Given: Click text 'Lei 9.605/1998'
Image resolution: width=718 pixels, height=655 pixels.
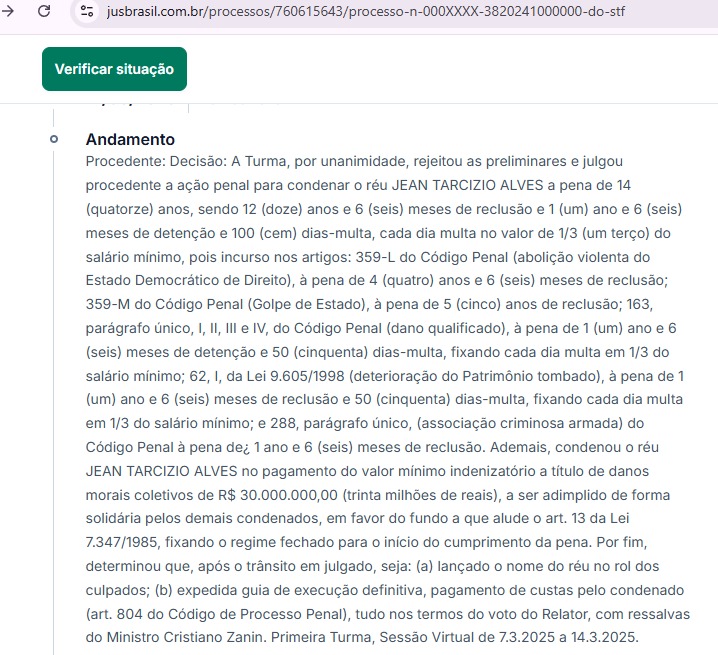Looking at the screenshot, I should tap(295, 376).
